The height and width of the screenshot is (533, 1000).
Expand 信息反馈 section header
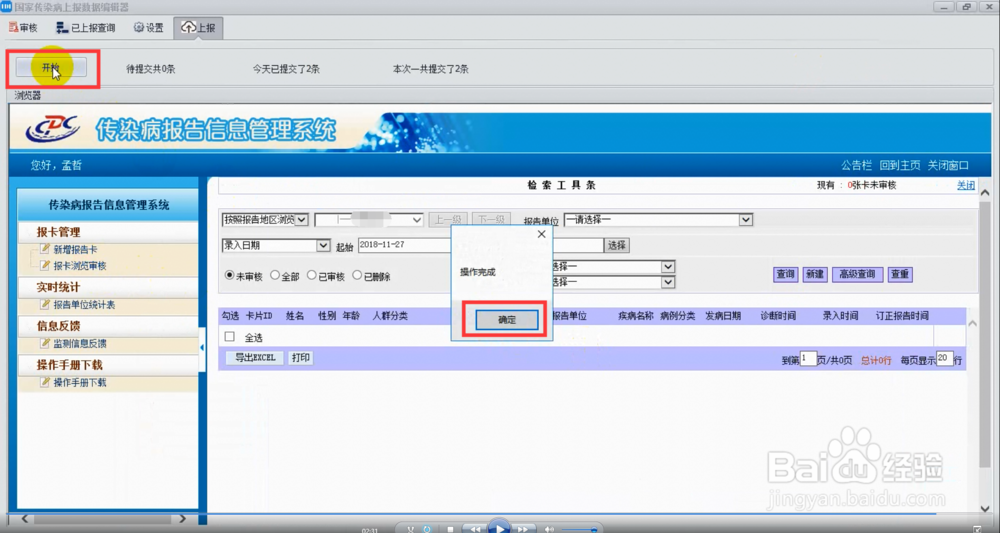108,326
